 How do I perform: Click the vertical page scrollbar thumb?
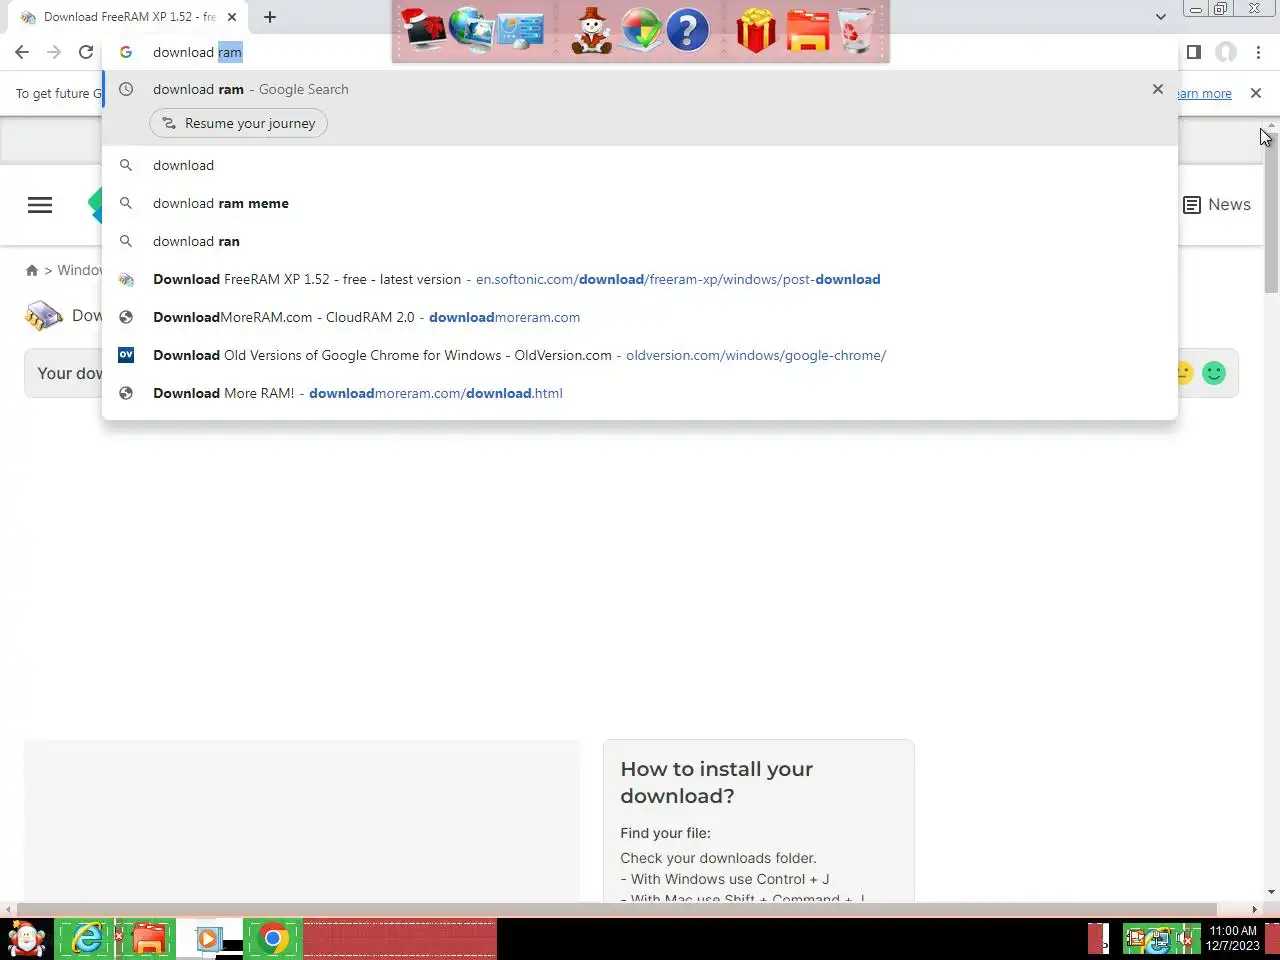1271,212
